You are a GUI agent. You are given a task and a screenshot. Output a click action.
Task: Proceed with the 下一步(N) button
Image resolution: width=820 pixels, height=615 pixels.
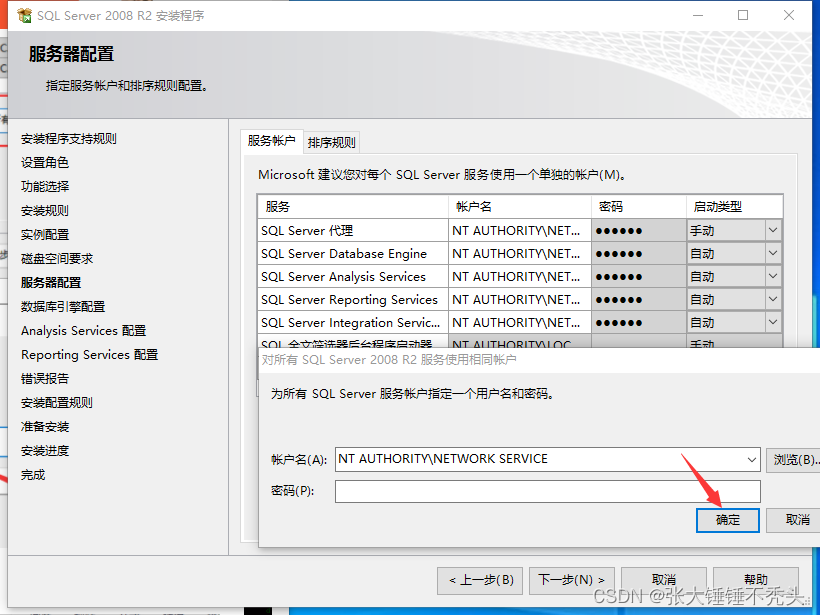[x=572, y=580]
